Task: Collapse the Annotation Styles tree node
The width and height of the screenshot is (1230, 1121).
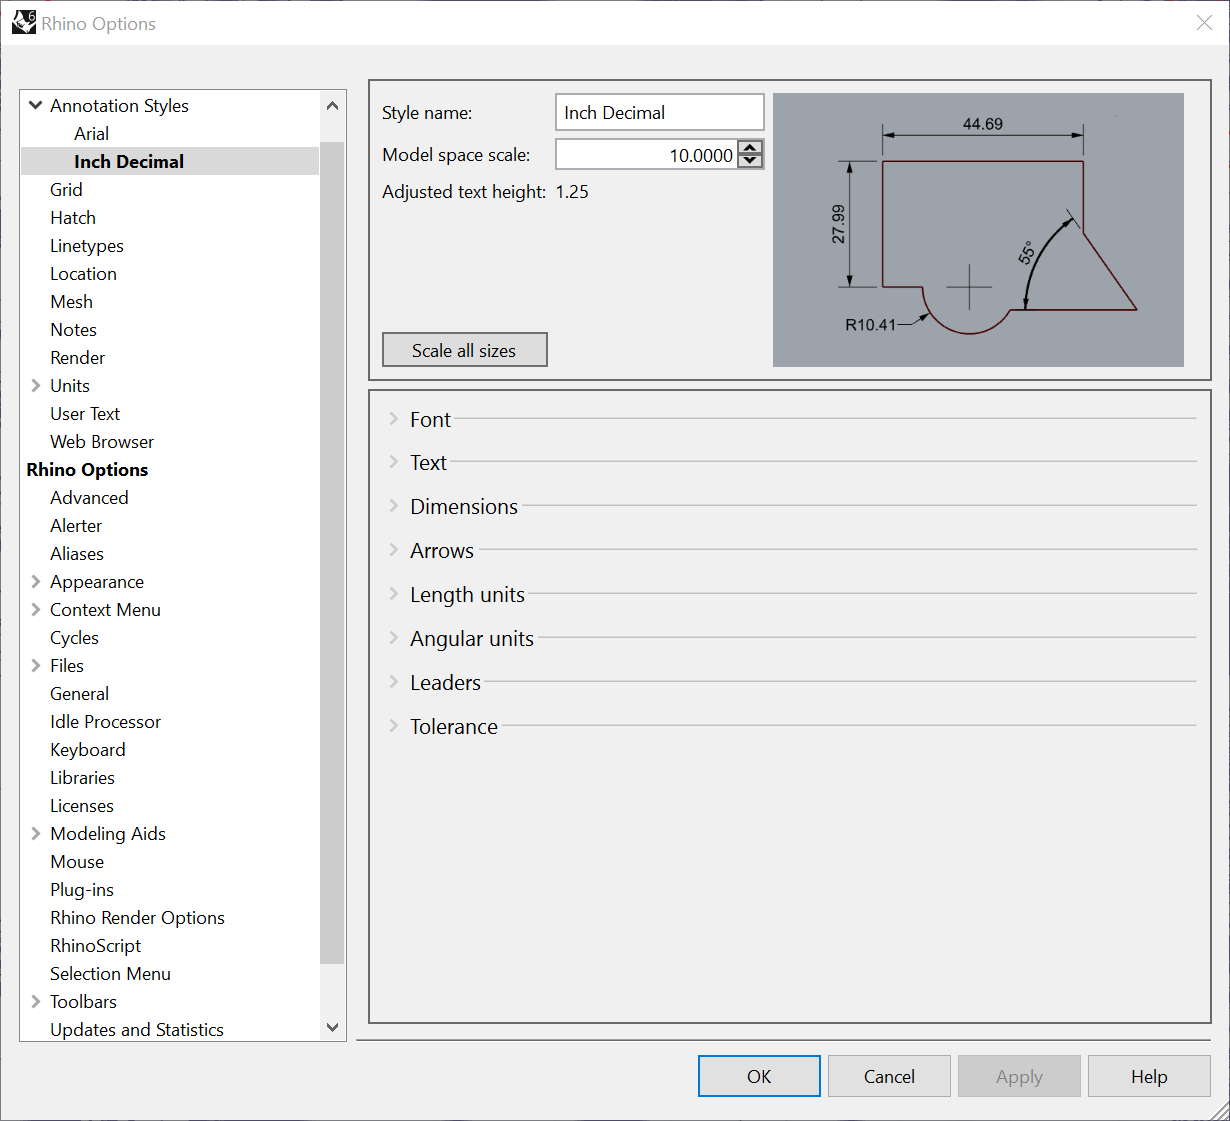Action: pyautogui.click(x=34, y=105)
